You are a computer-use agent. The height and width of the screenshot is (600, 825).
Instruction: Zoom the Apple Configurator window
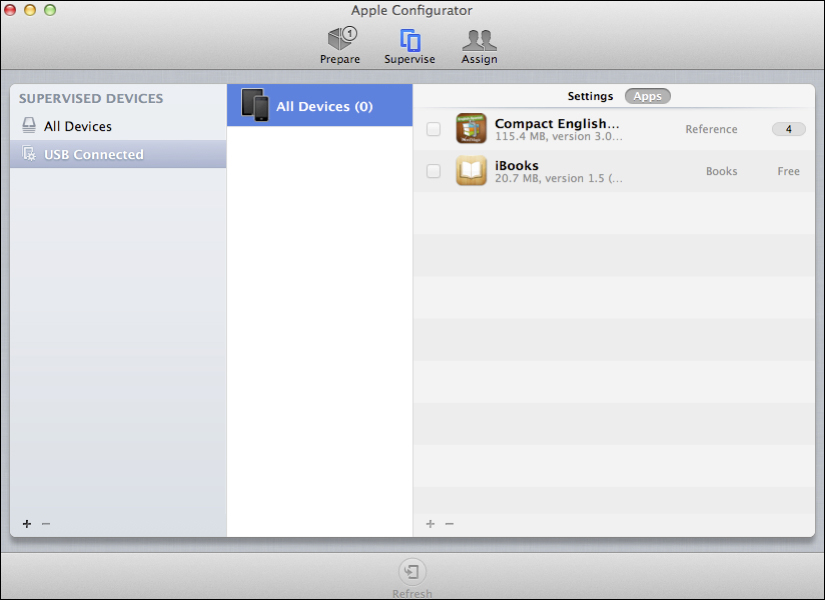click(x=50, y=10)
